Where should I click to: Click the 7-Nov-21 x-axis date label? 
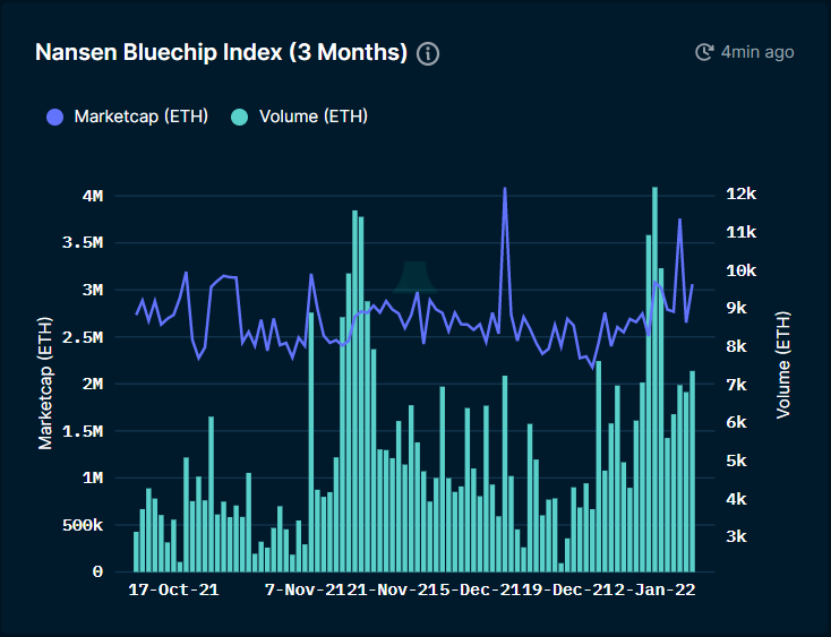[x=306, y=590]
